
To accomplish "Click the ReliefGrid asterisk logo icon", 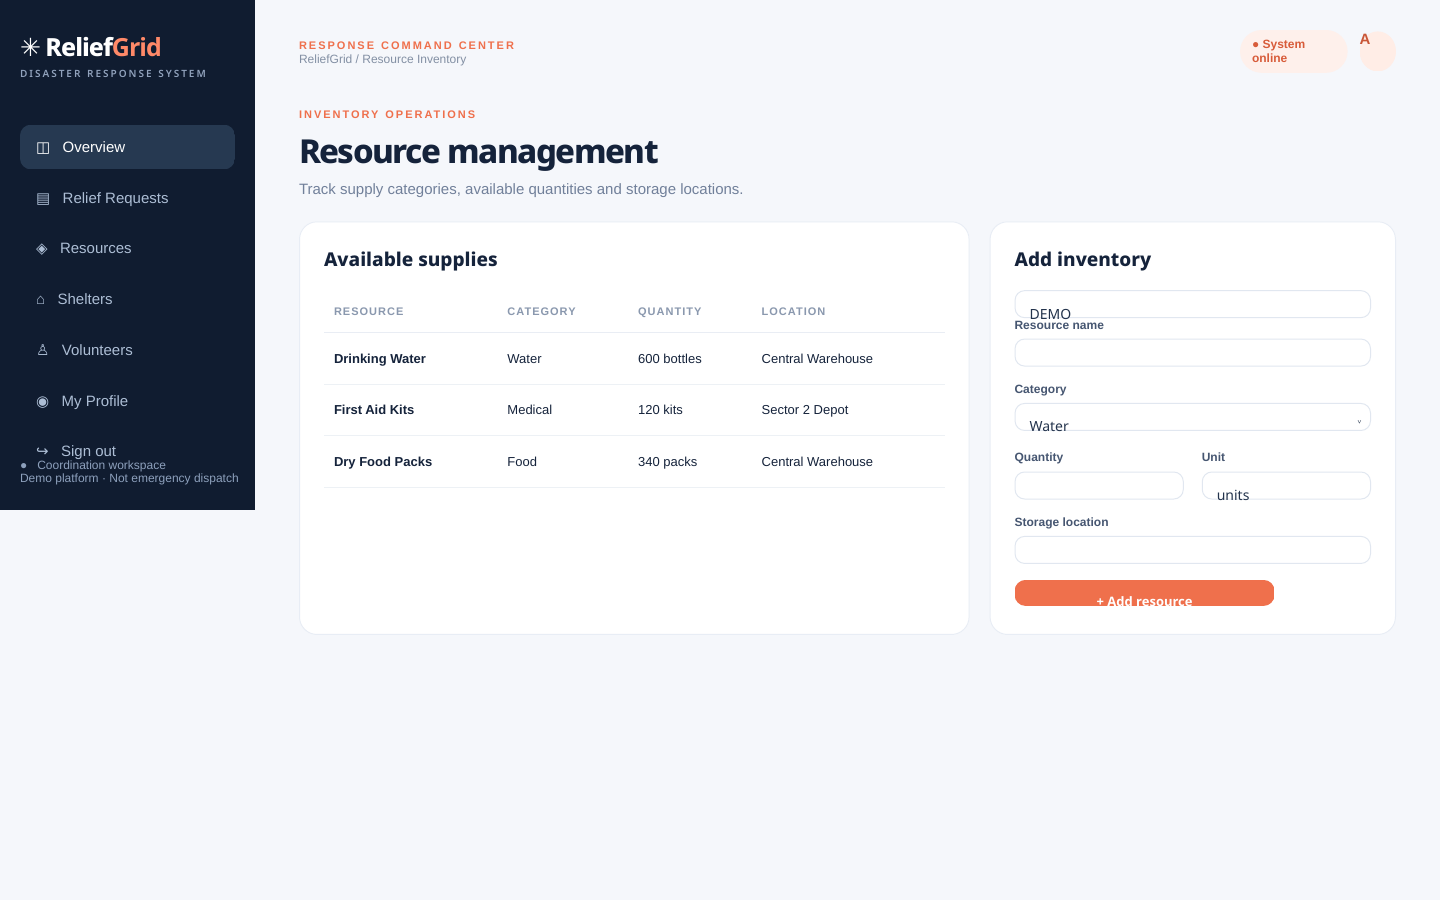I will [x=30, y=47].
